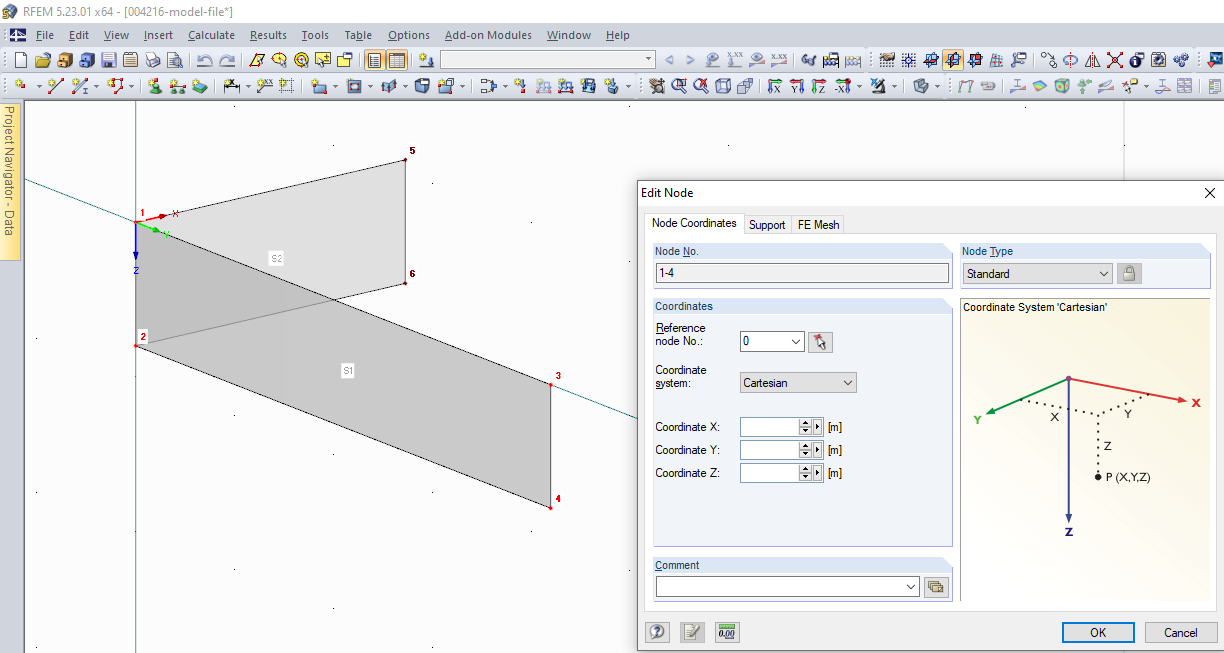This screenshot has width=1224, height=653.
Task: Open the Coordinate system dropdown
Action: click(848, 383)
